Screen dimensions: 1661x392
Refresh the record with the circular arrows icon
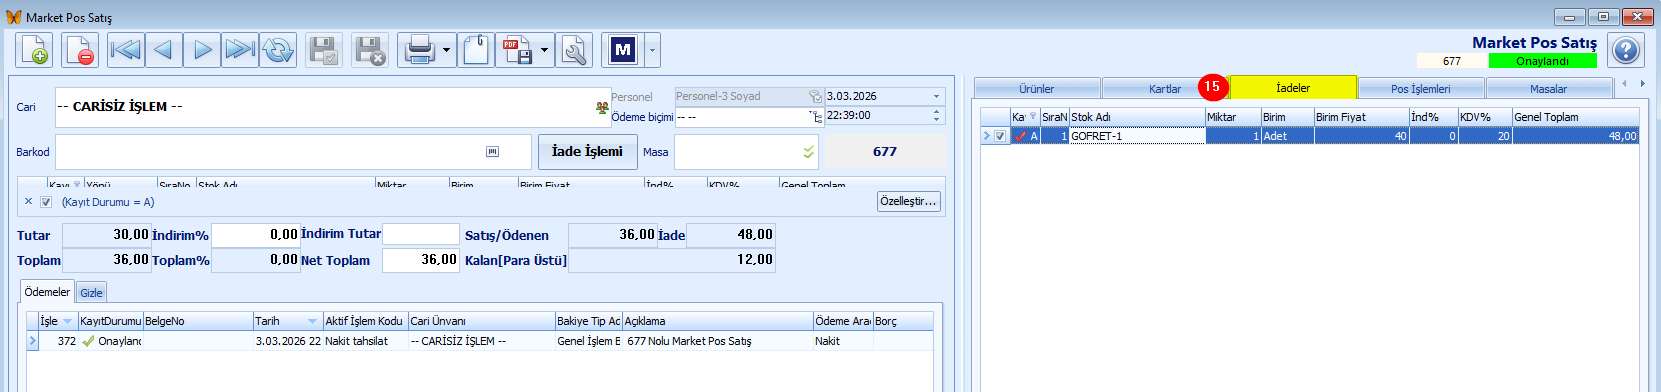(x=278, y=50)
